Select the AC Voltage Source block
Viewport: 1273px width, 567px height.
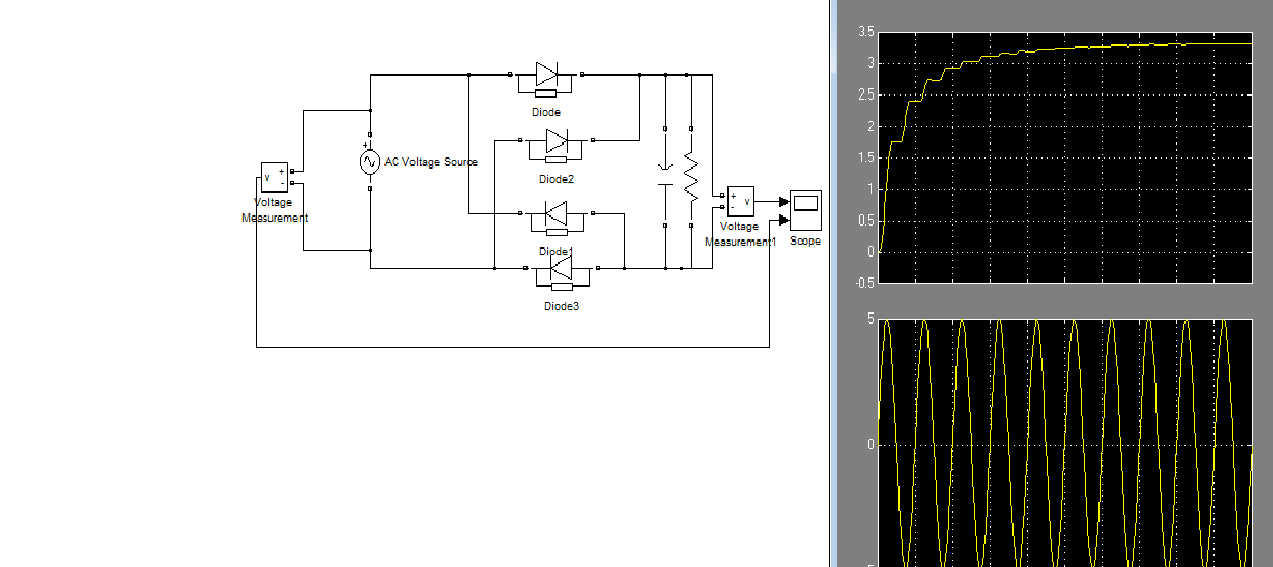[369, 162]
